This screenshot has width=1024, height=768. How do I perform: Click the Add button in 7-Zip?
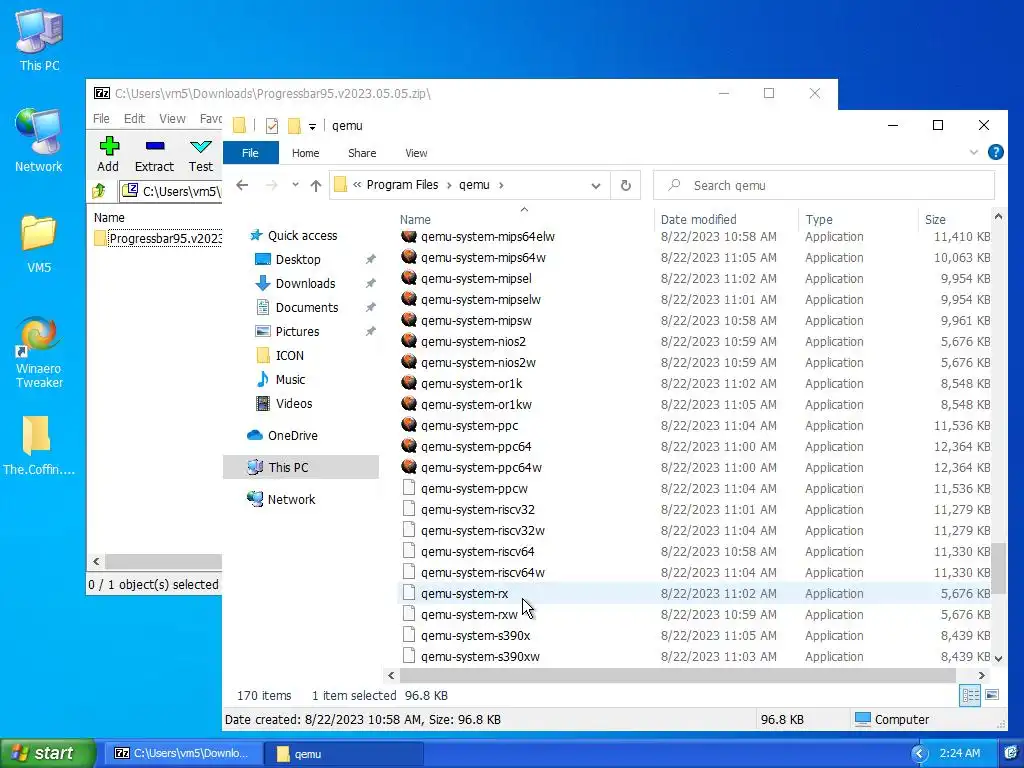pos(108,155)
